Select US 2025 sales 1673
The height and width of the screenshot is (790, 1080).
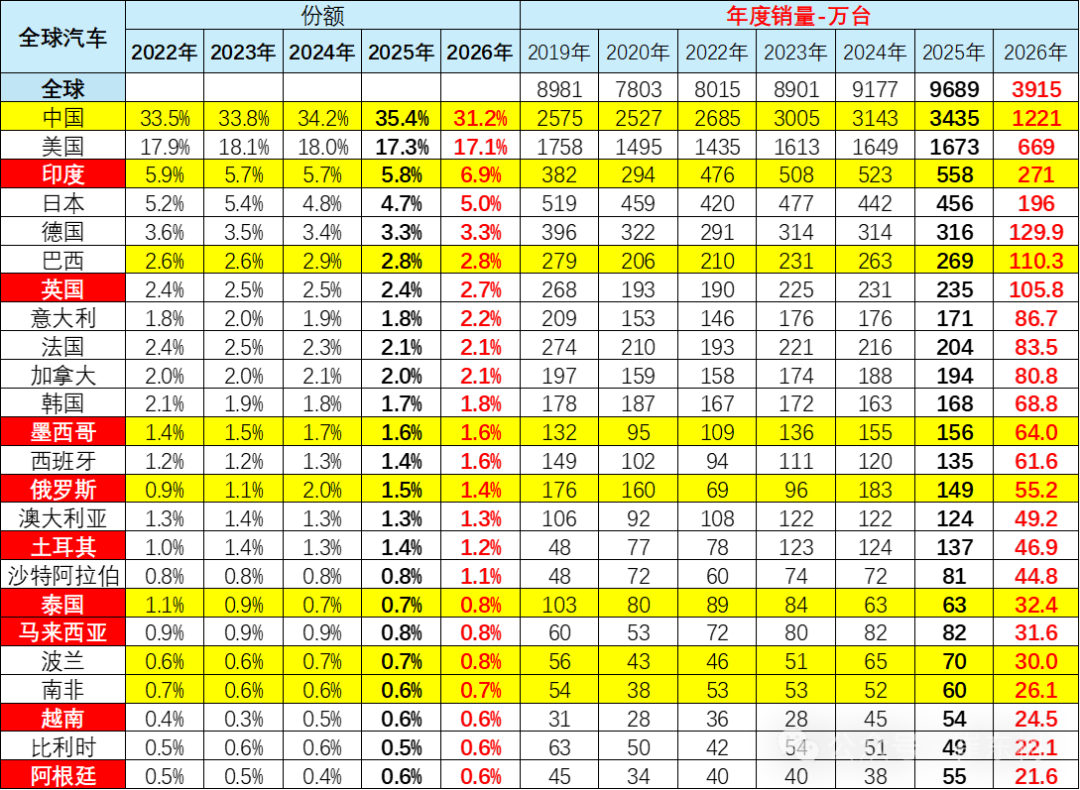pos(954,147)
